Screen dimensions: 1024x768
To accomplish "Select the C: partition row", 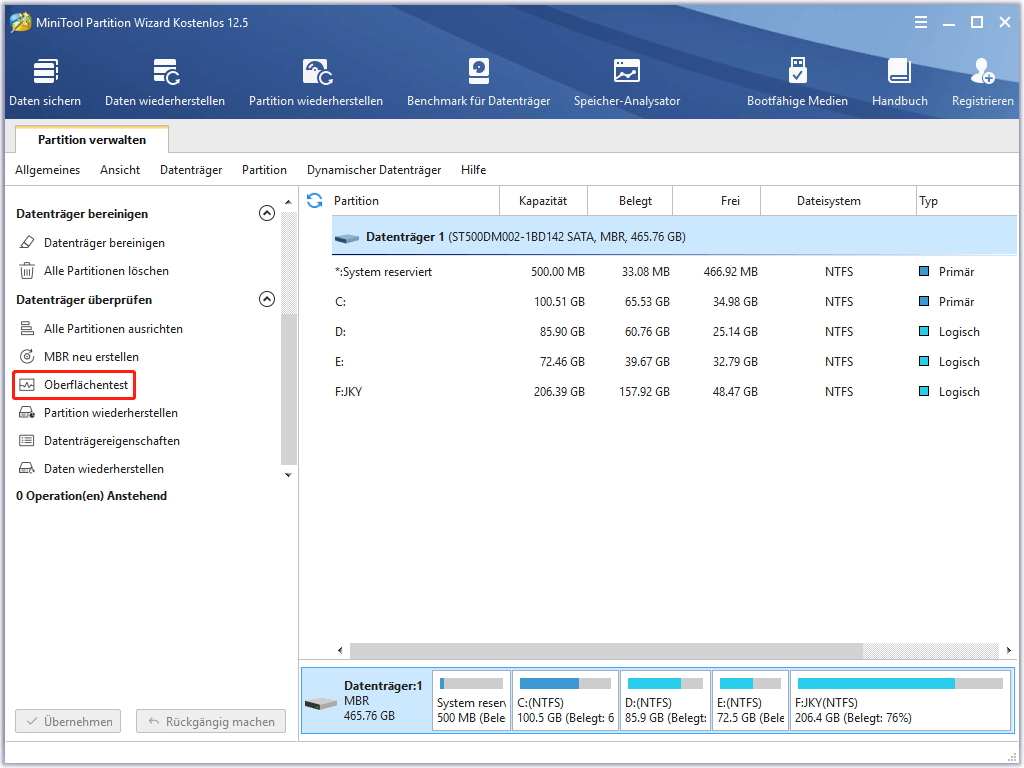I will 675,302.
